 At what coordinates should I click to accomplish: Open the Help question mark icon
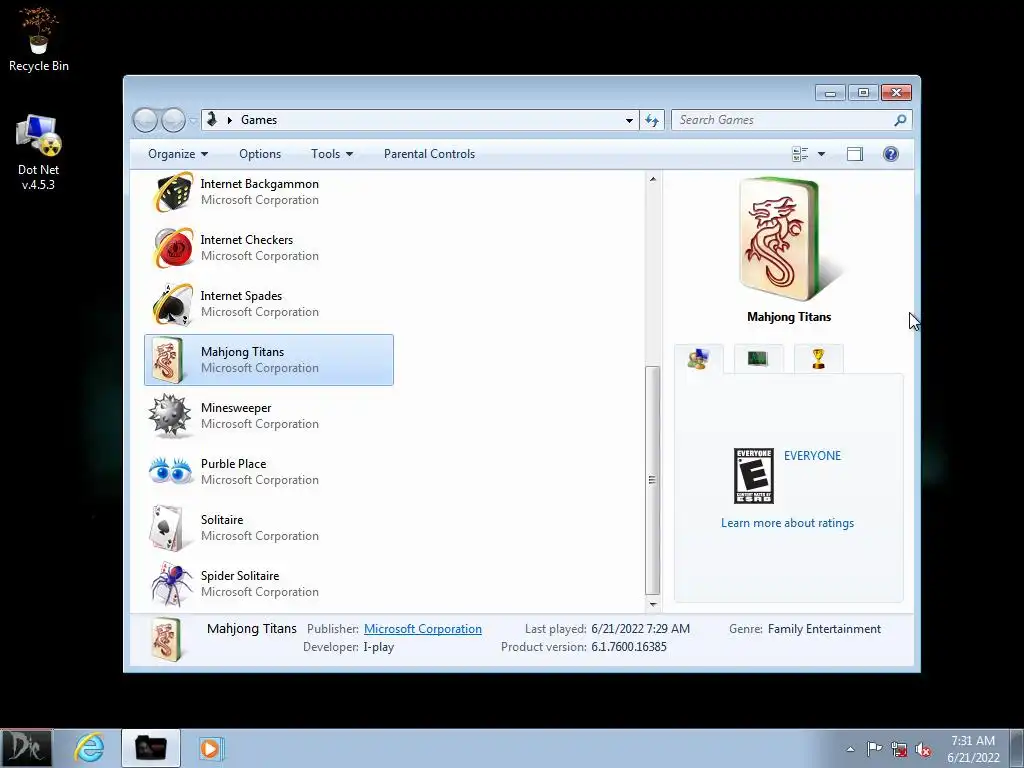pyautogui.click(x=891, y=154)
